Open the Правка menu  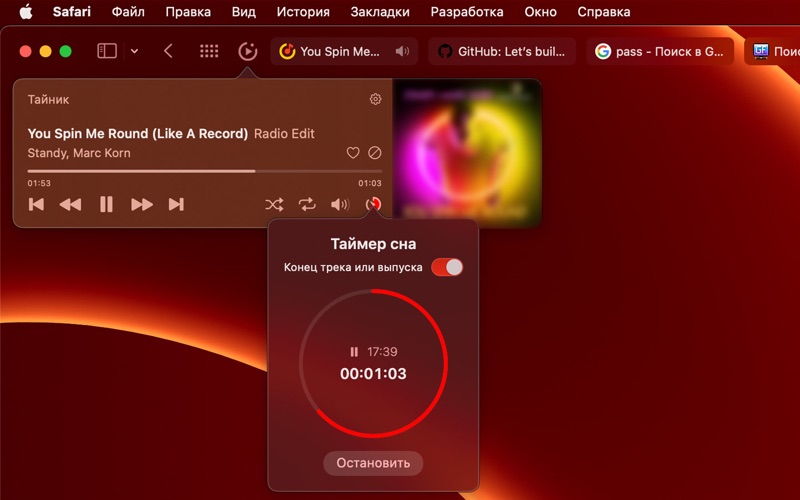pyautogui.click(x=188, y=11)
